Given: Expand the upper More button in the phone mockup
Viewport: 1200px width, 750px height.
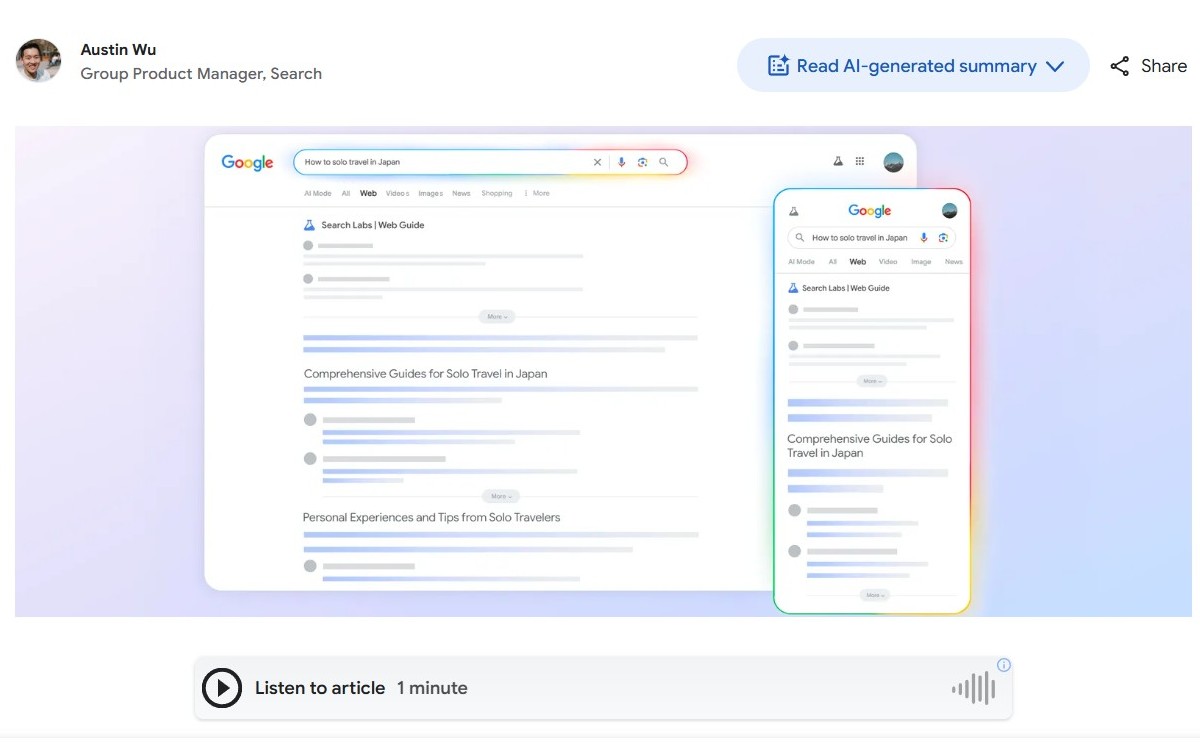Looking at the screenshot, I should pos(871,381).
